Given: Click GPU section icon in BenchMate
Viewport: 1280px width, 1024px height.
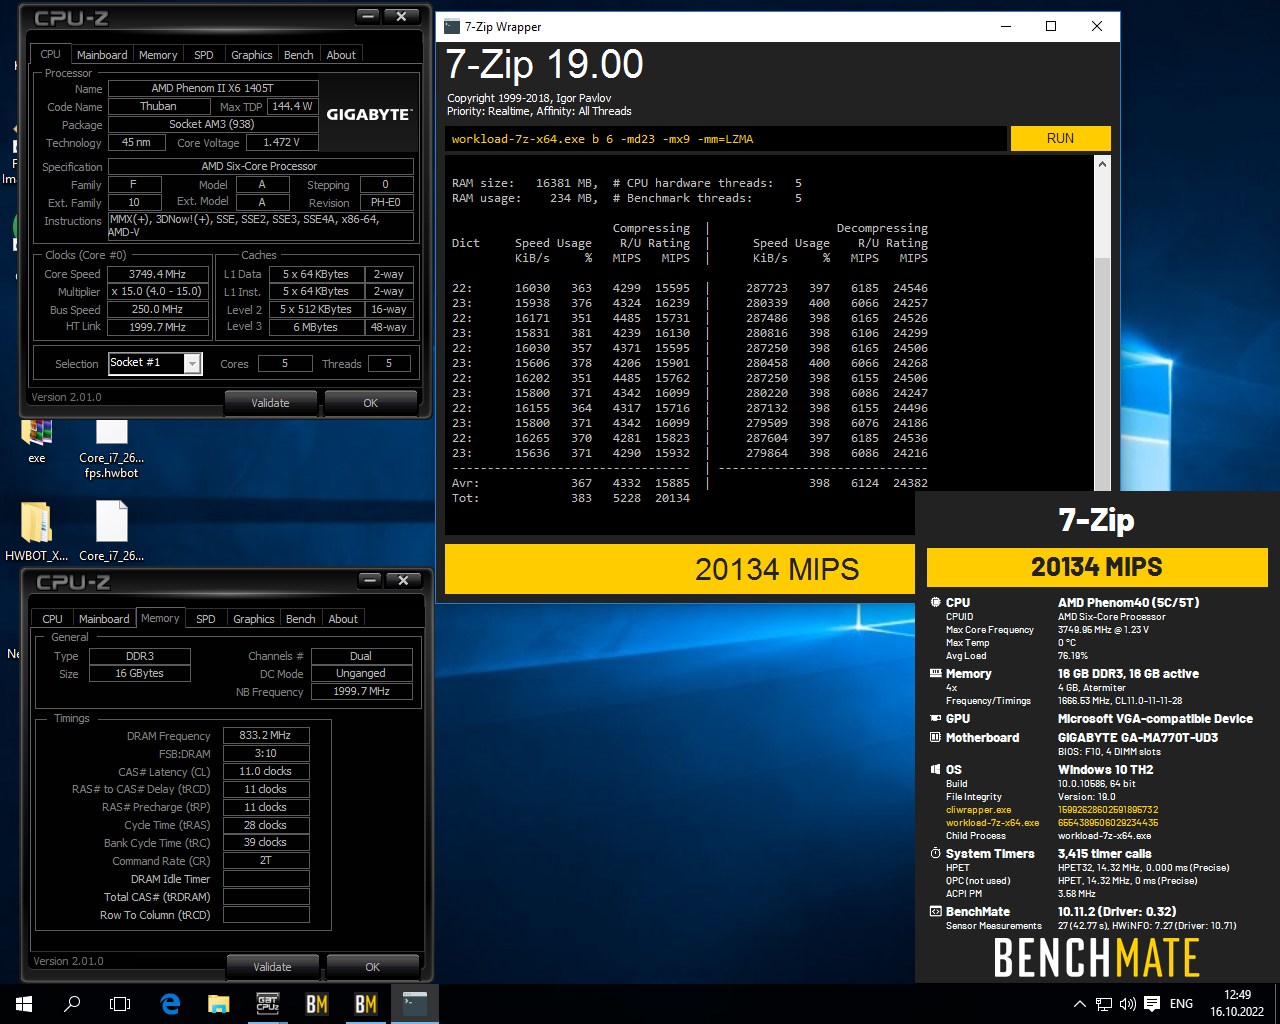Looking at the screenshot, I should pos(936,718).
